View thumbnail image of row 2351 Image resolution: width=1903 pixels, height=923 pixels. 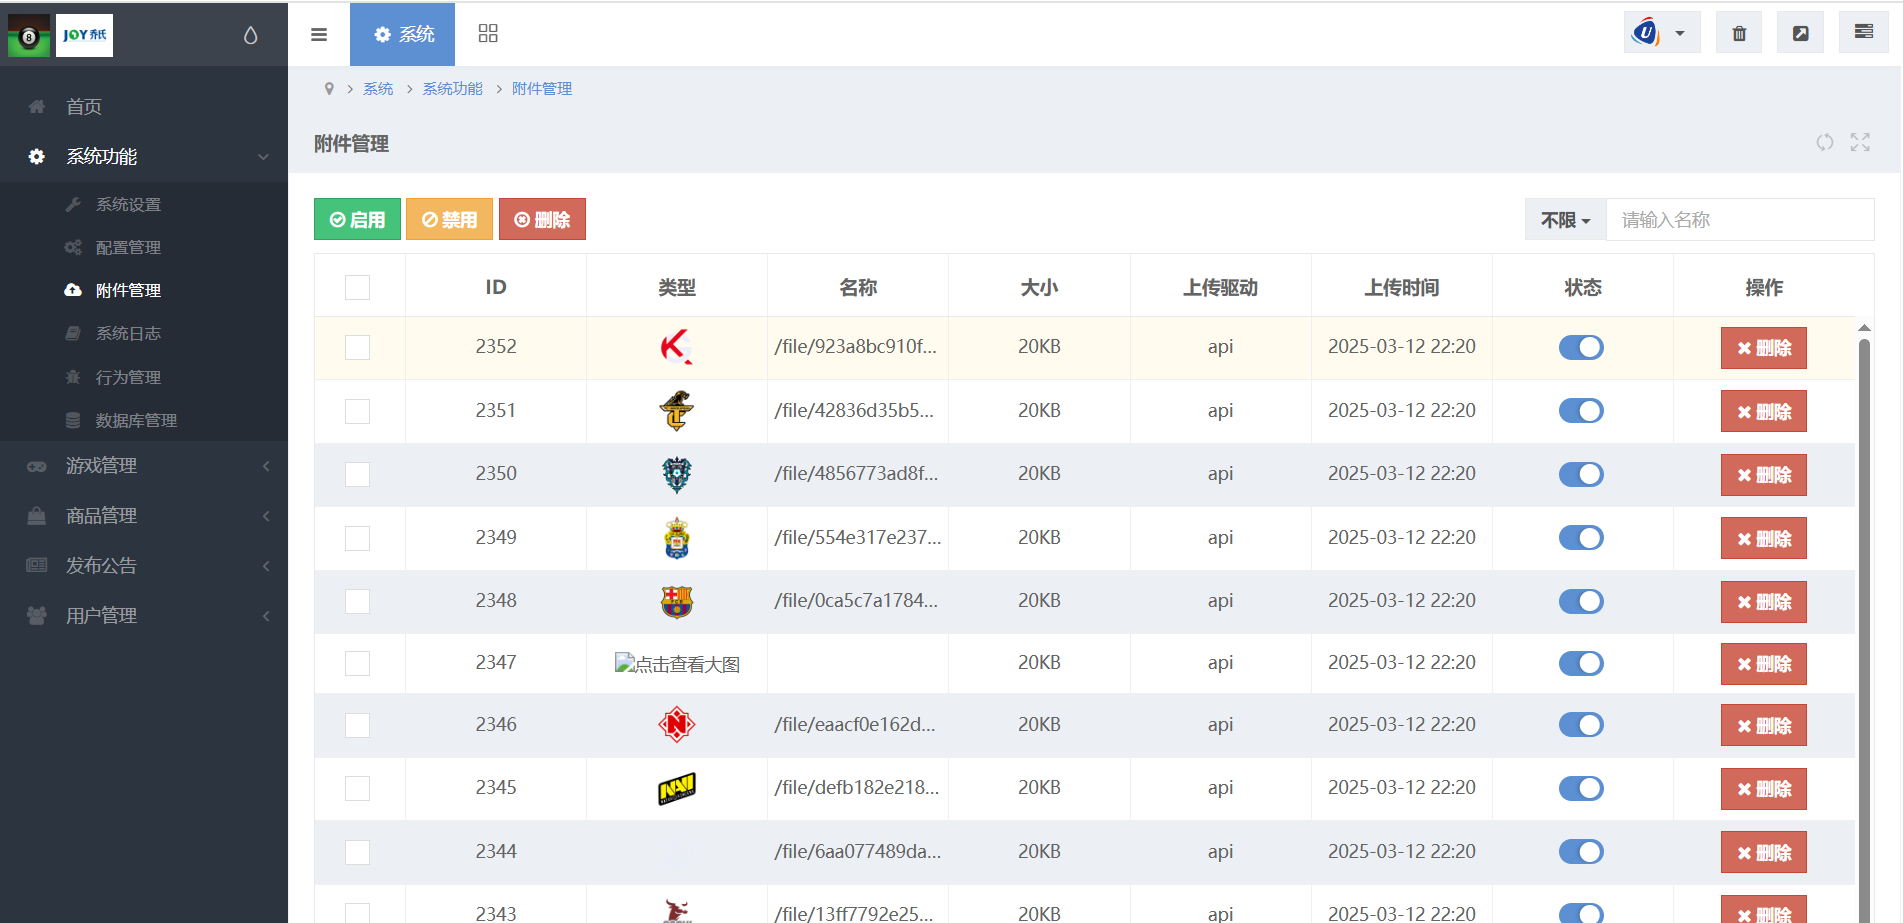(677, 411)
